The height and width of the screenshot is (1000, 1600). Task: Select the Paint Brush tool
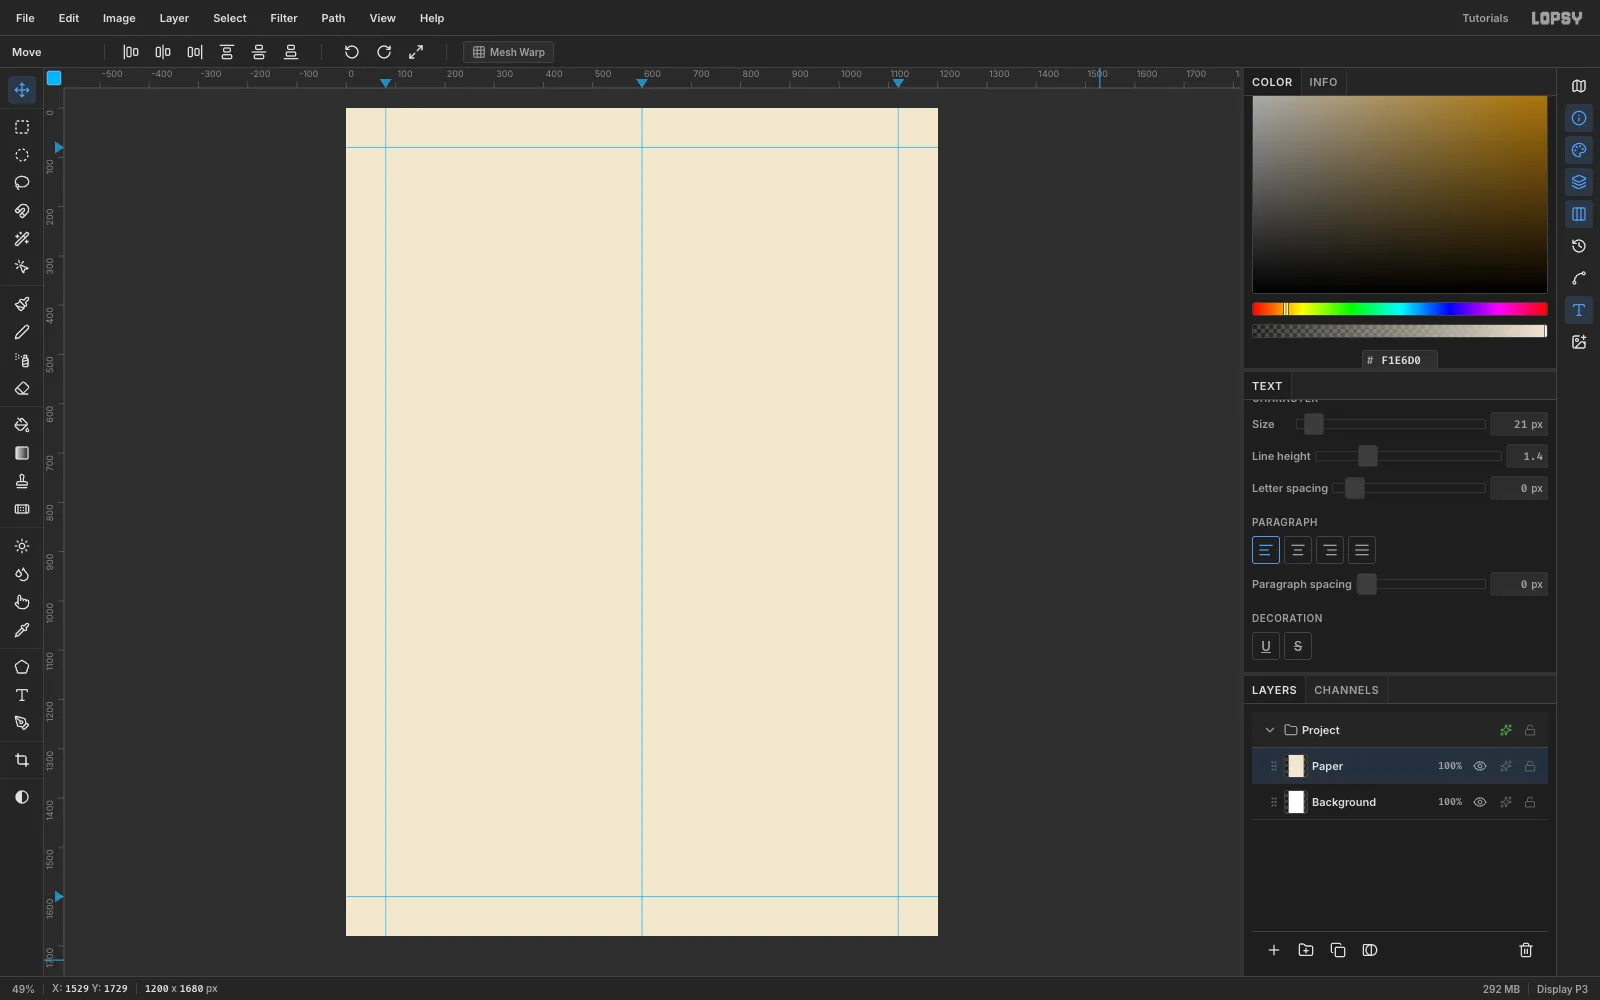click(x=22, y=304)
